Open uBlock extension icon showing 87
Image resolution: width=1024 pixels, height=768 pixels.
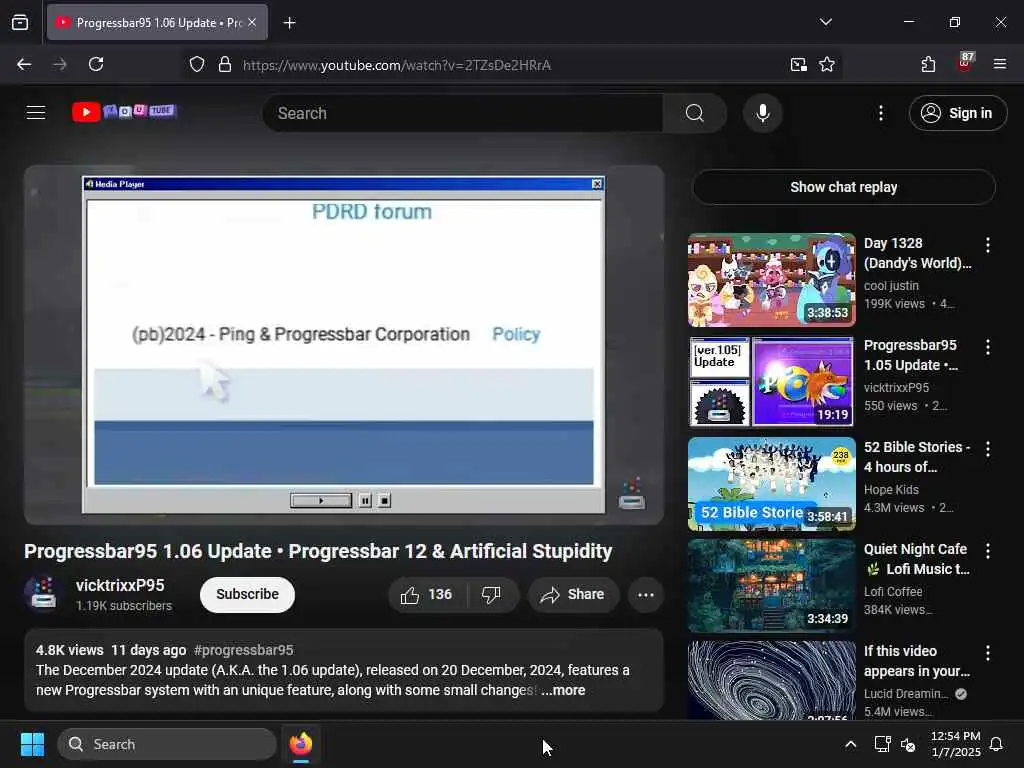[x=965, y=63]
